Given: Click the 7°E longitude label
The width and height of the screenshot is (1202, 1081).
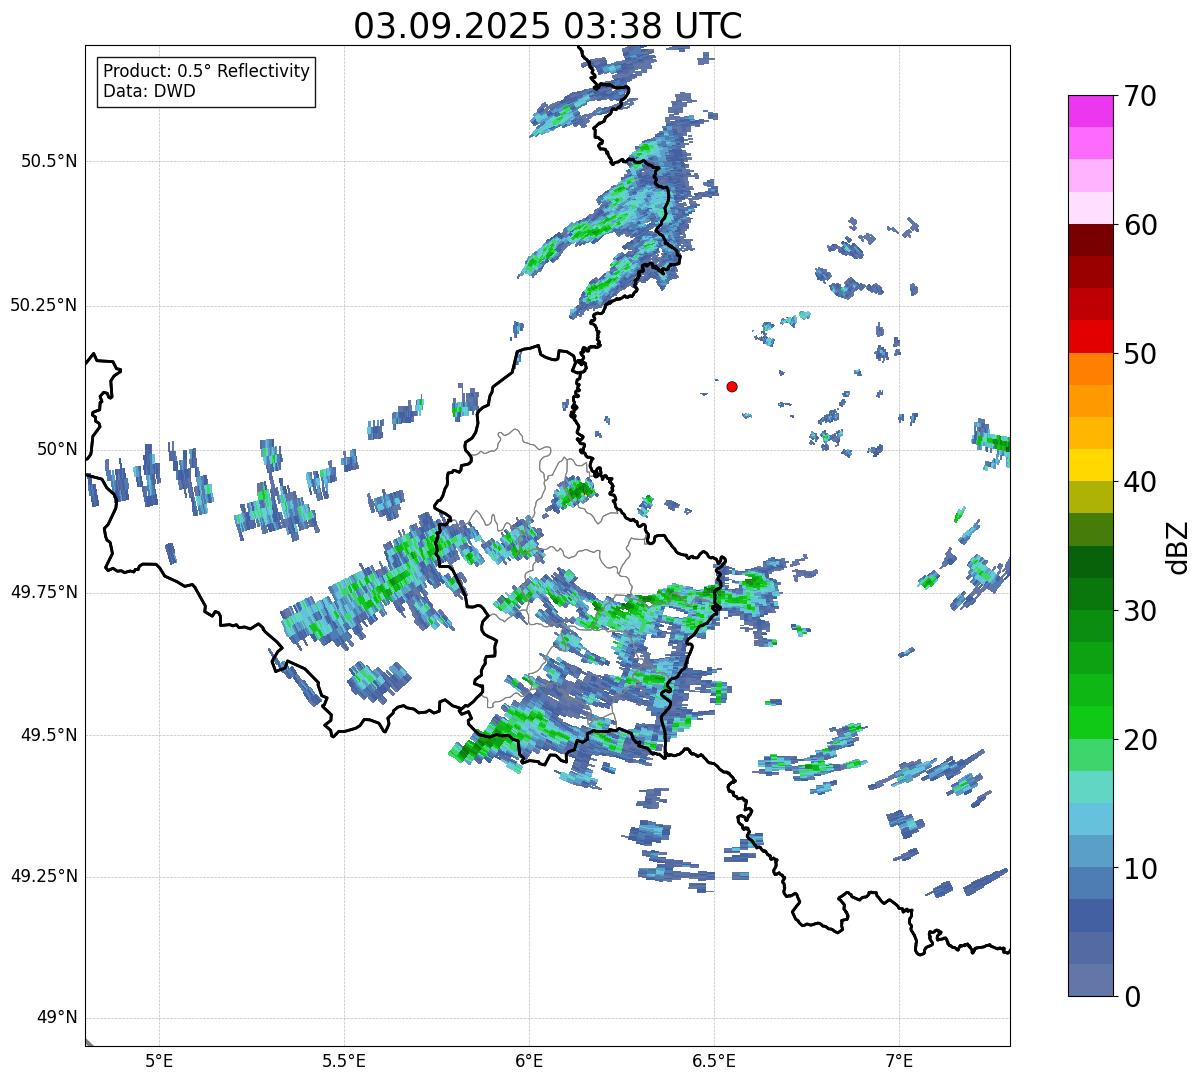Looking at the screenshot, I should [x=899, y=1060].
